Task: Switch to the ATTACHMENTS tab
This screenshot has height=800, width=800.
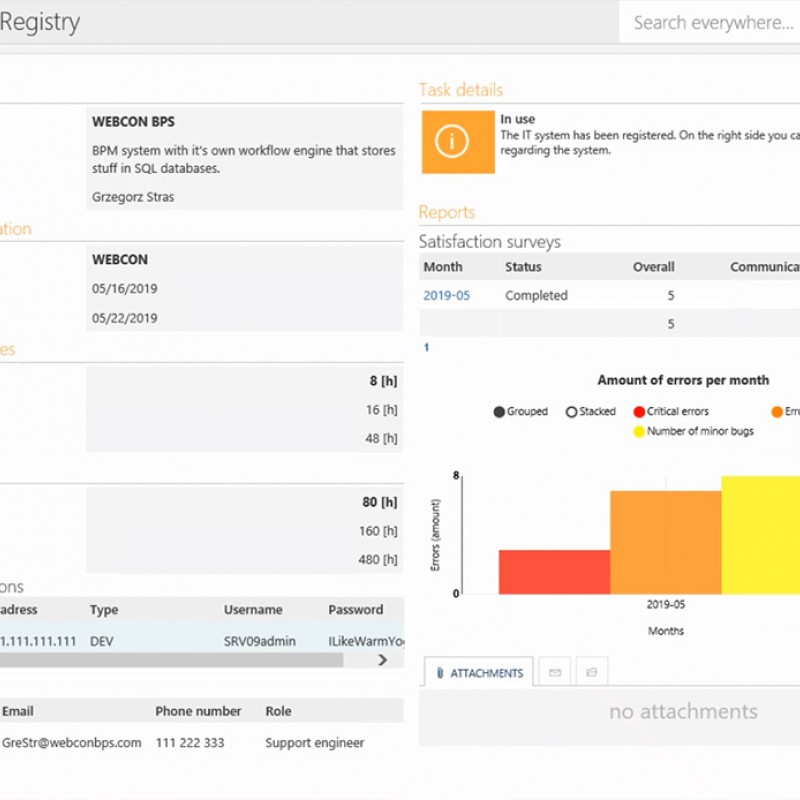Action: (480, 673)
